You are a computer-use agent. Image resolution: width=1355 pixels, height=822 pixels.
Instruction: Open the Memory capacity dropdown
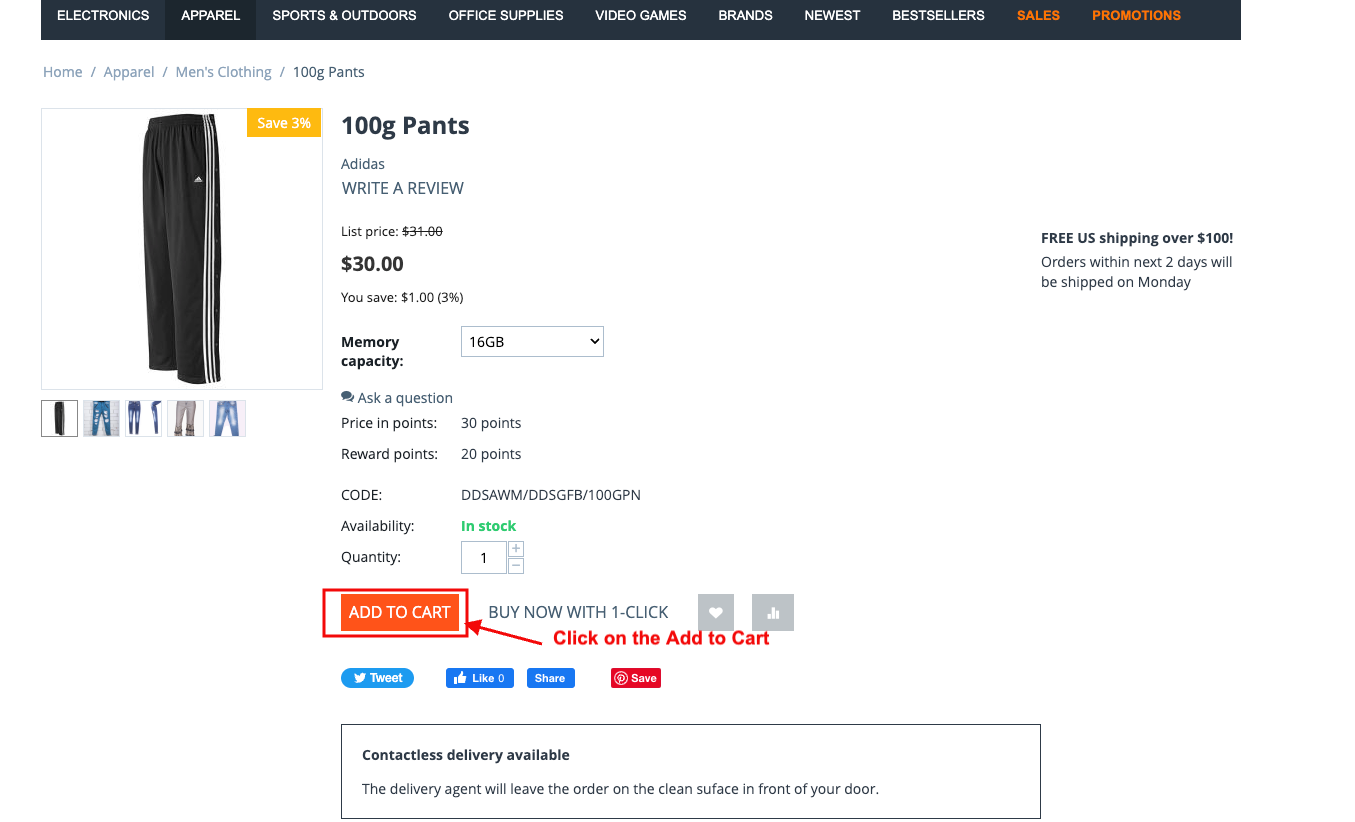pos(532,342)
